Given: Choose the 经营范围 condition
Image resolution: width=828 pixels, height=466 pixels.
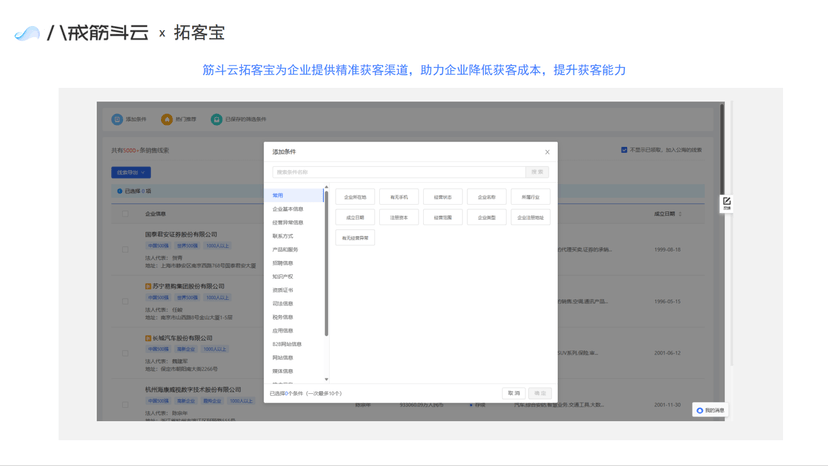Looking at the screenshot, I should tap(443, 218).
